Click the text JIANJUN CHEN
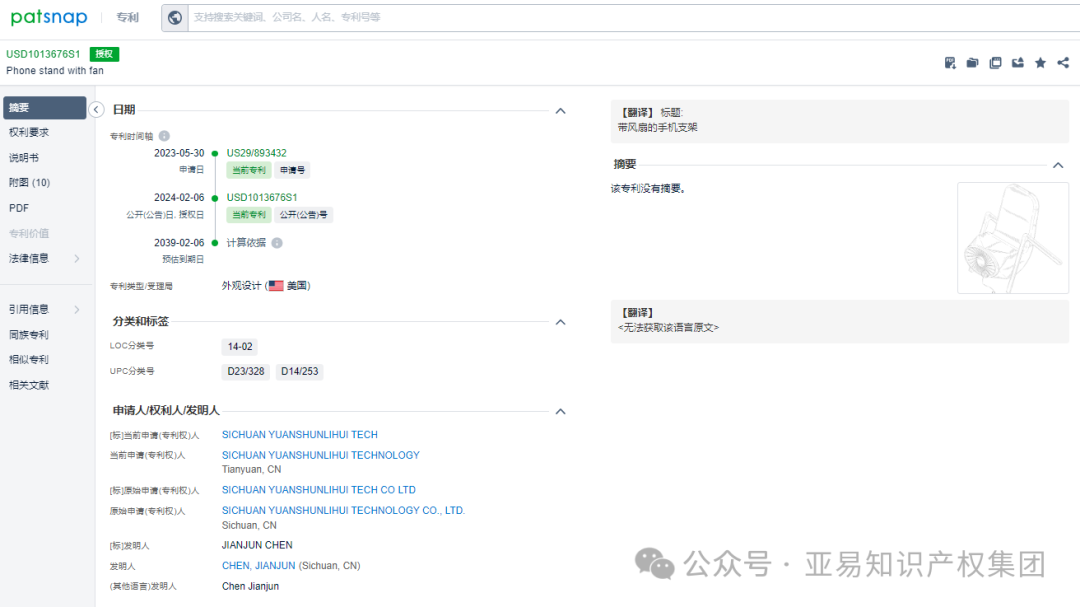 257,545
